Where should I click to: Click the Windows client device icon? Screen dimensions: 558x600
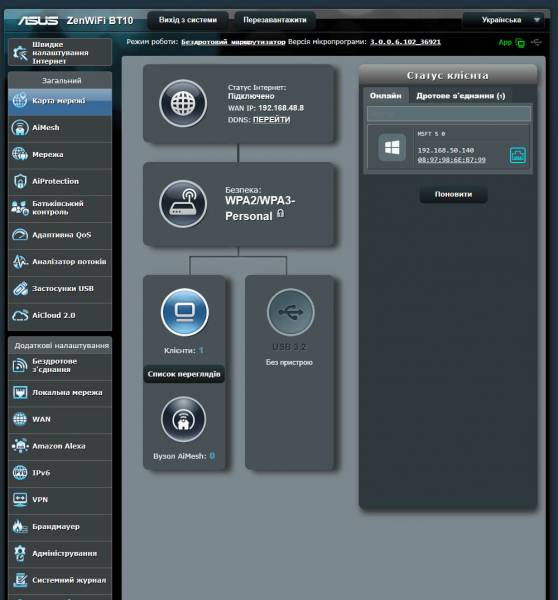[x=392, y=147]
